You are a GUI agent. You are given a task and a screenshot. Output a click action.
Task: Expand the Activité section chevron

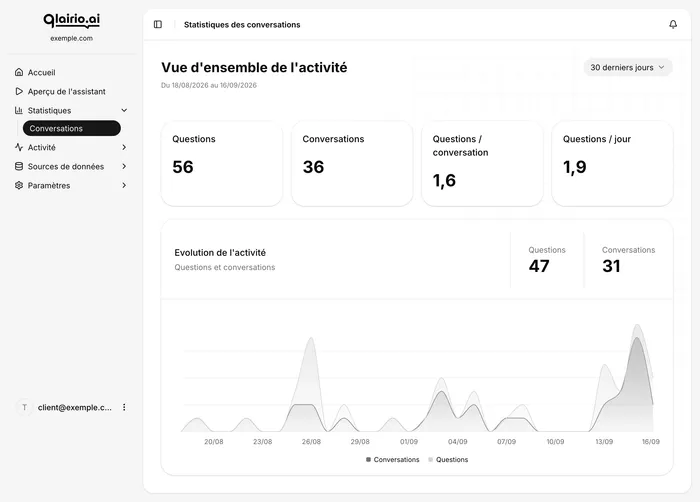point(124,147)
